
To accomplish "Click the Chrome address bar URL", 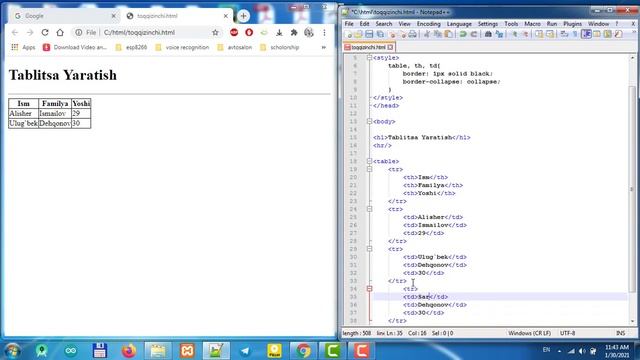I will coord(139,32).
